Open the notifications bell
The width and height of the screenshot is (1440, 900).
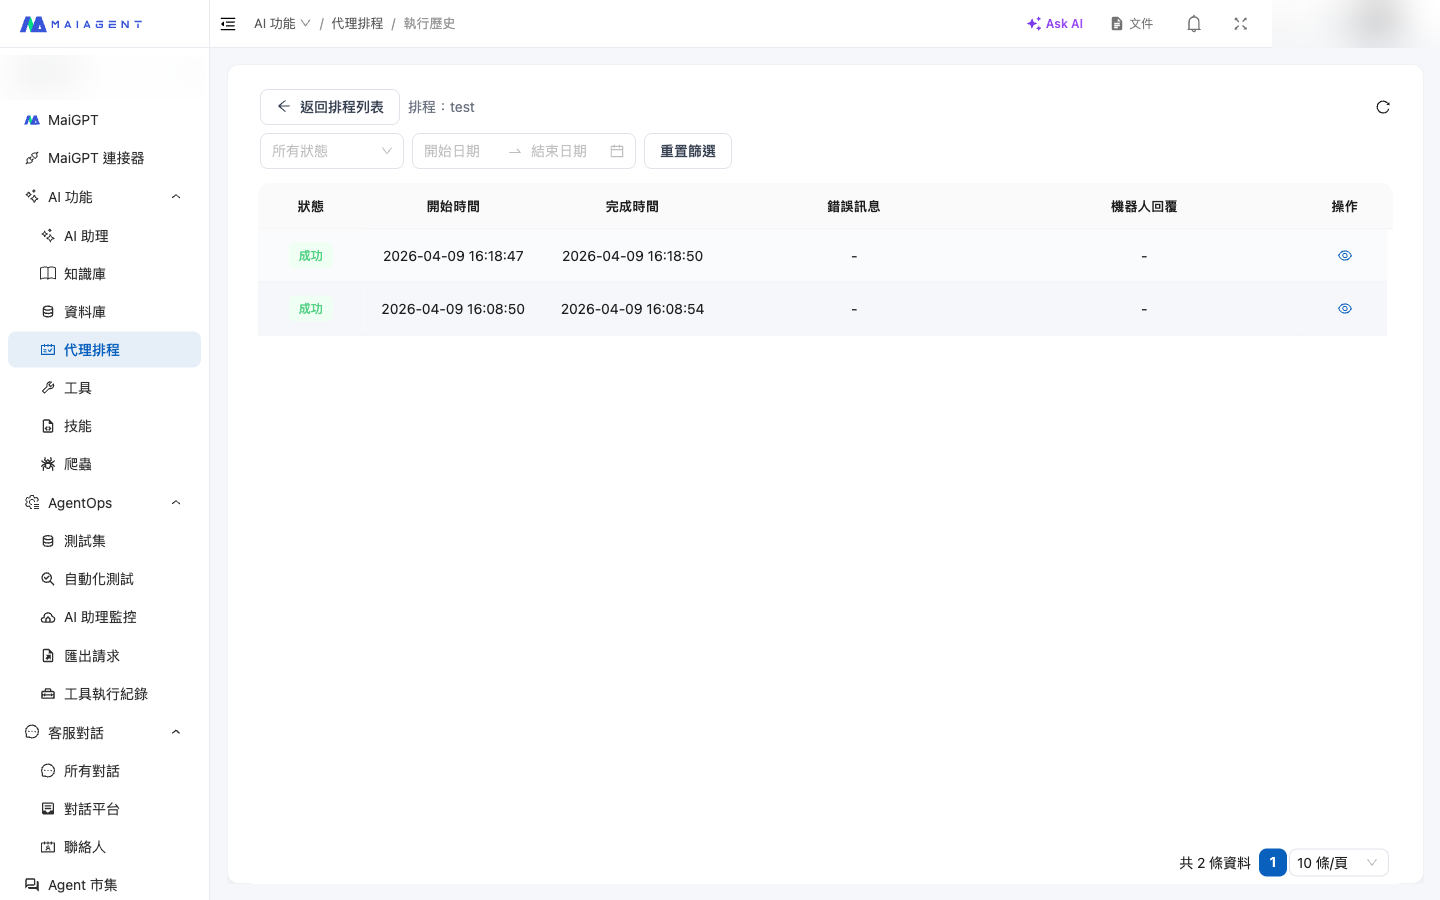coord(1194,24)
